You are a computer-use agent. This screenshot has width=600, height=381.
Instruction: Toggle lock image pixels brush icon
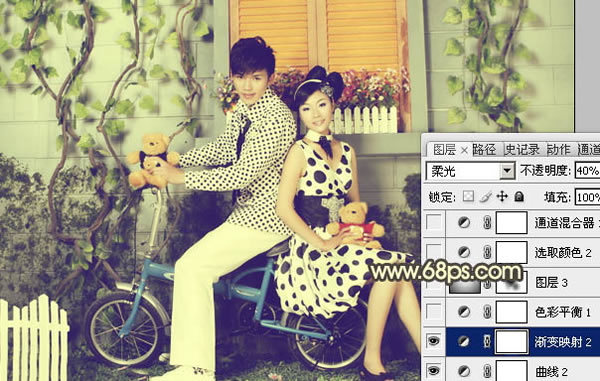485,197
